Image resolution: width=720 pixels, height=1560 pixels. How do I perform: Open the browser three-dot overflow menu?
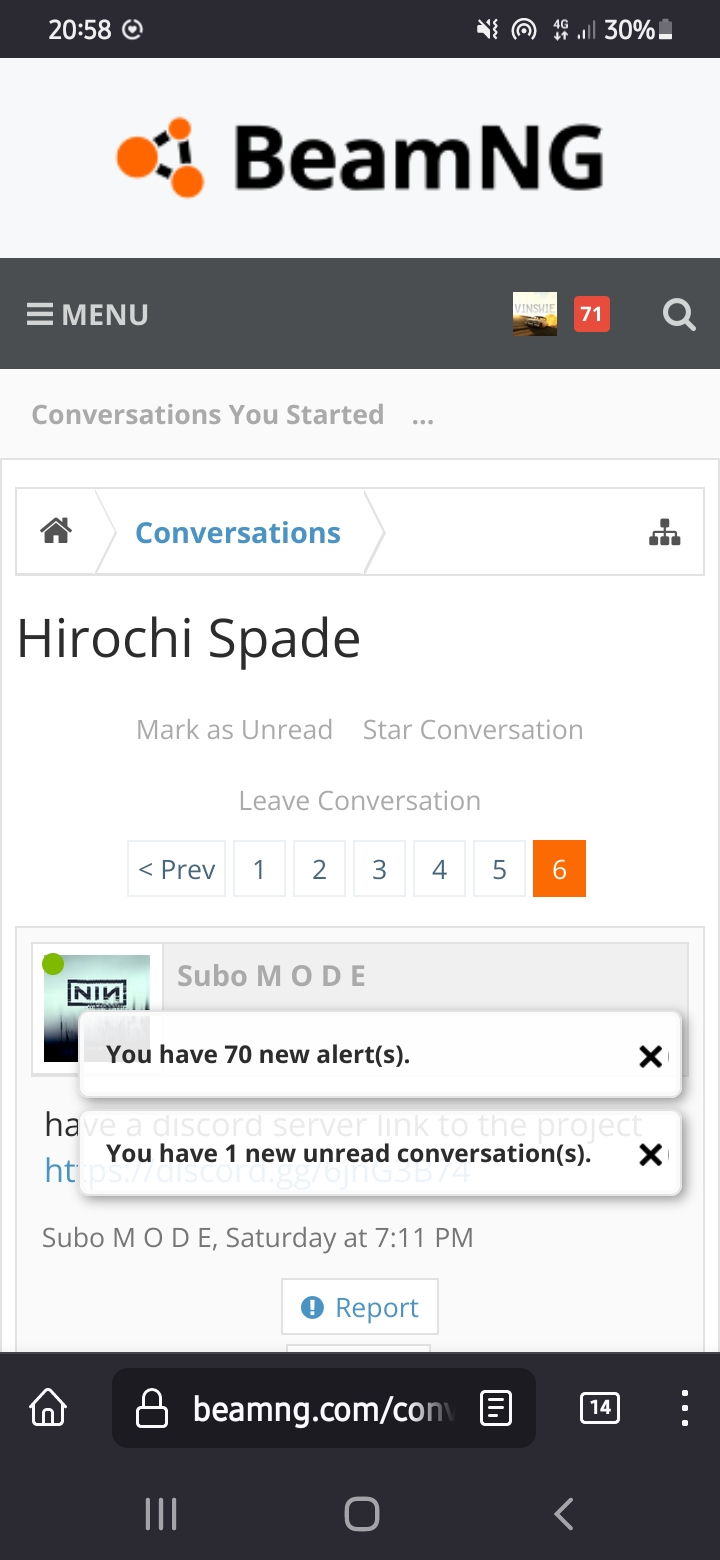(684, 1408)
